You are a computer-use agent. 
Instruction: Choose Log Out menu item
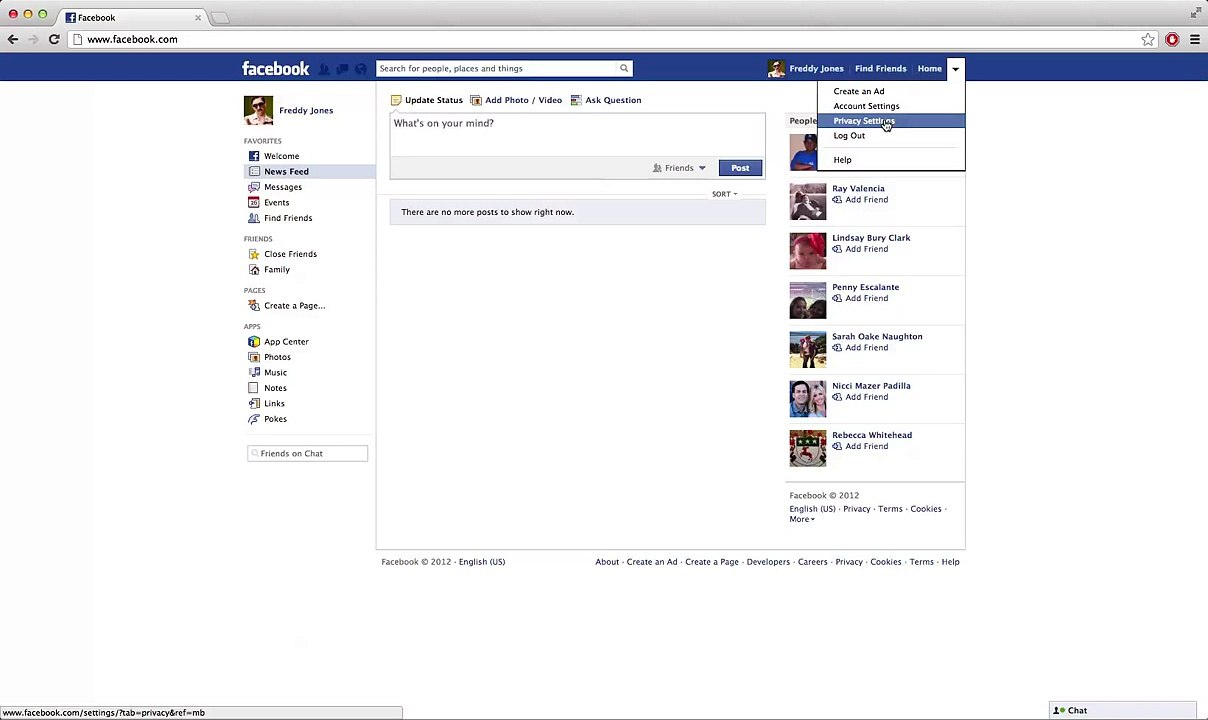849,136
